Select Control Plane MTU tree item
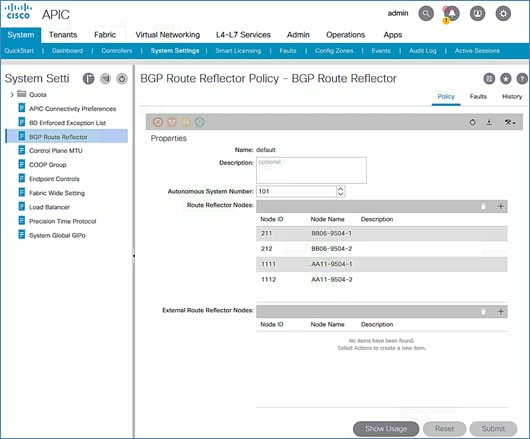This screenshot has height=439, width=530. click(x=55, y=151)
